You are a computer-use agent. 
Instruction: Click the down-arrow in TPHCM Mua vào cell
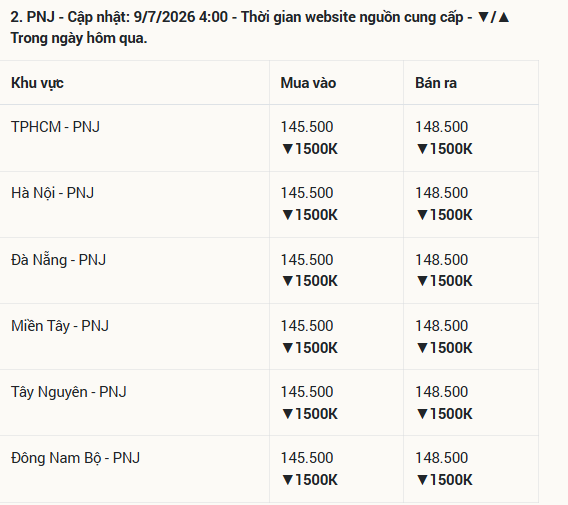288,149
